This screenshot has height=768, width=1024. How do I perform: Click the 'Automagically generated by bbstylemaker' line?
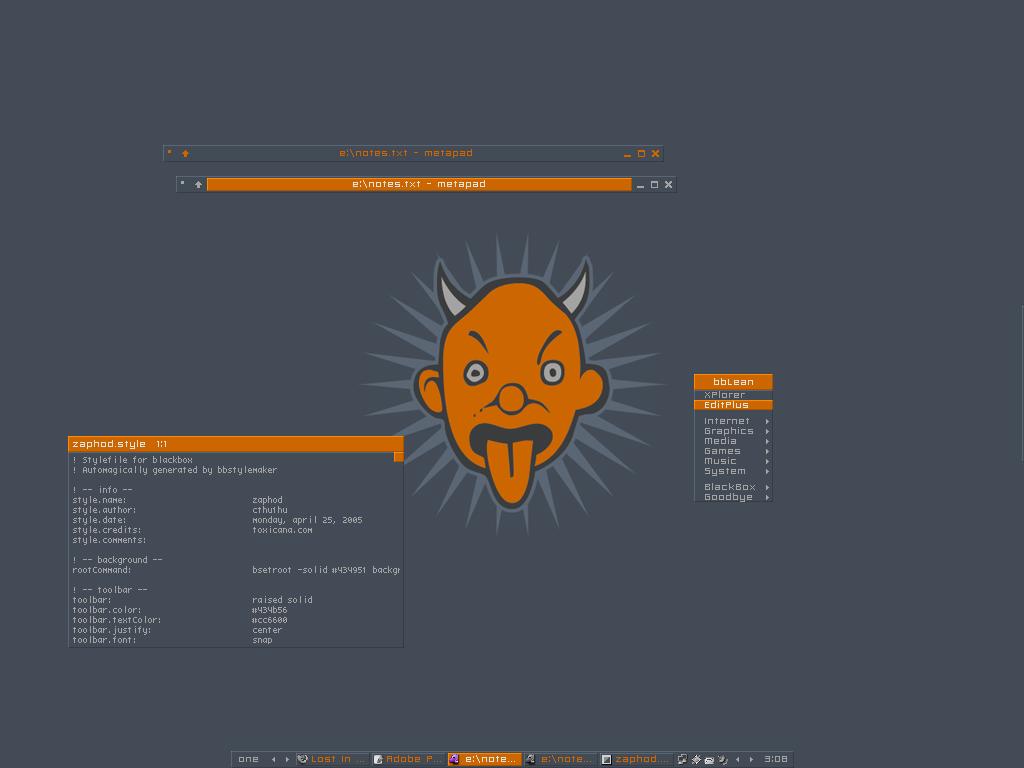[x=180, y=470]
